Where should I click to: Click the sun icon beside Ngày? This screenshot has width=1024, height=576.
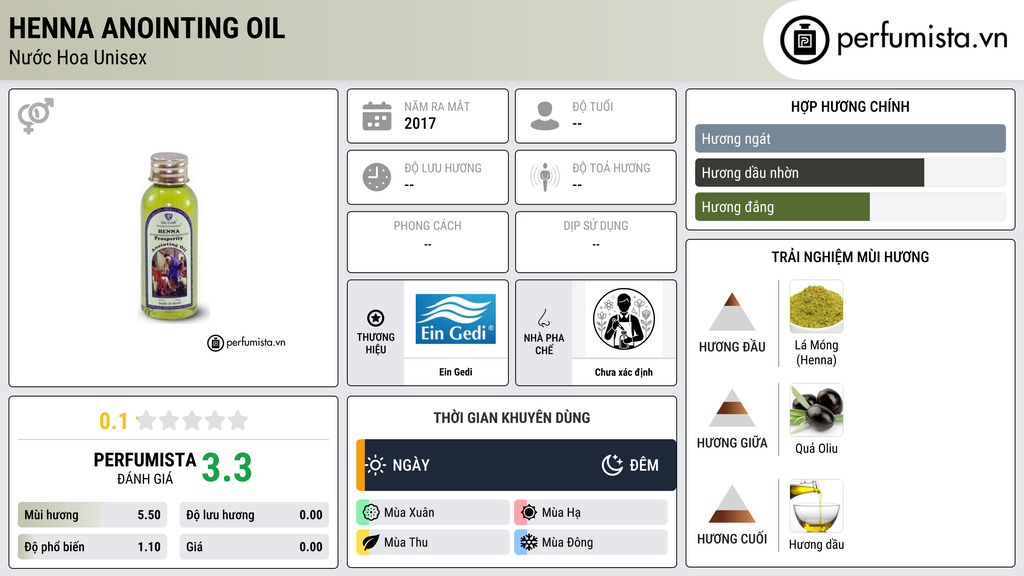[376, 465]
